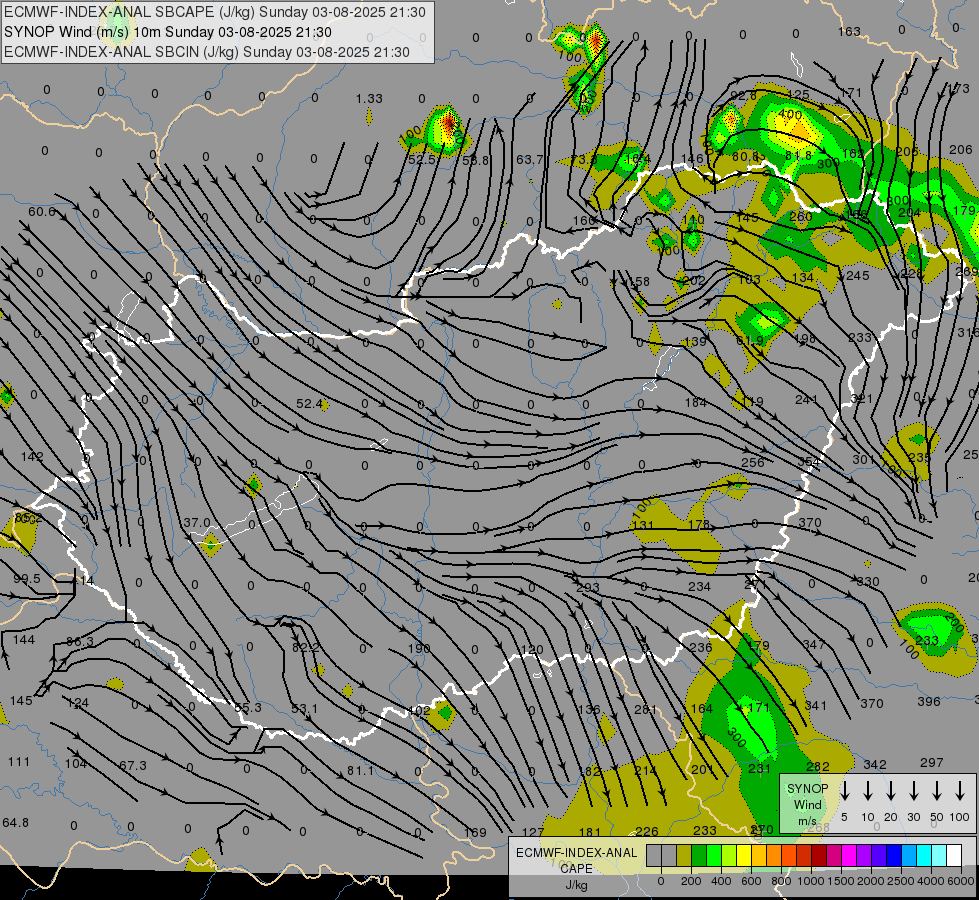Click the 293 value on the map
Screen dimensions: 979x900
[x=588, y=588]
